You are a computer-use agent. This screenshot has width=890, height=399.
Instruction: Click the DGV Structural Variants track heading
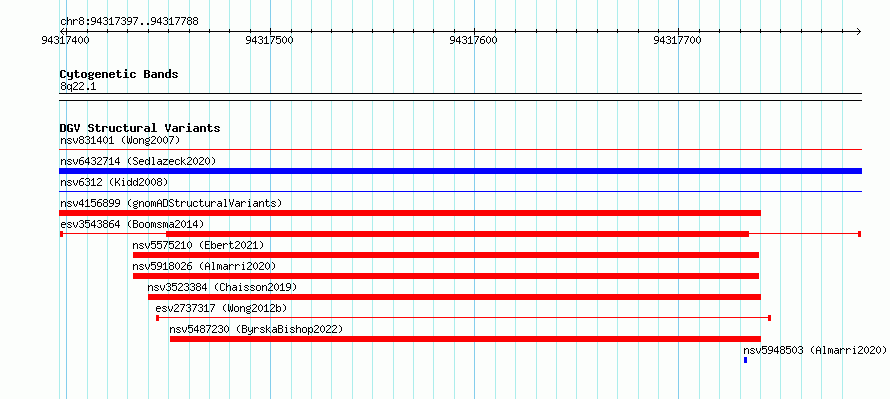click(x=140, y=128)
